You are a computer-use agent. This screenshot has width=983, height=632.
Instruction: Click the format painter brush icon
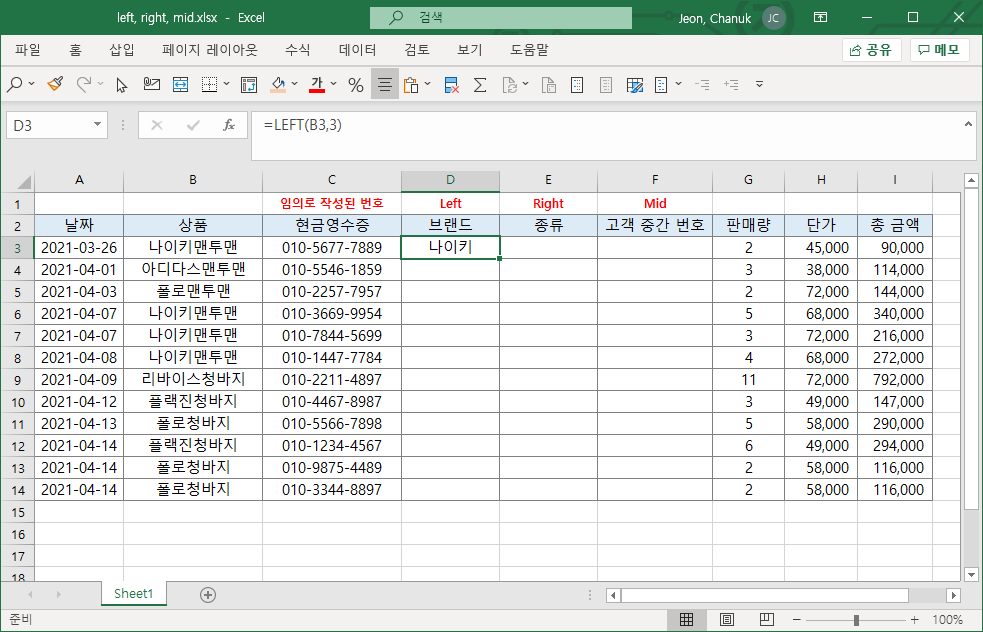(55, 85)
